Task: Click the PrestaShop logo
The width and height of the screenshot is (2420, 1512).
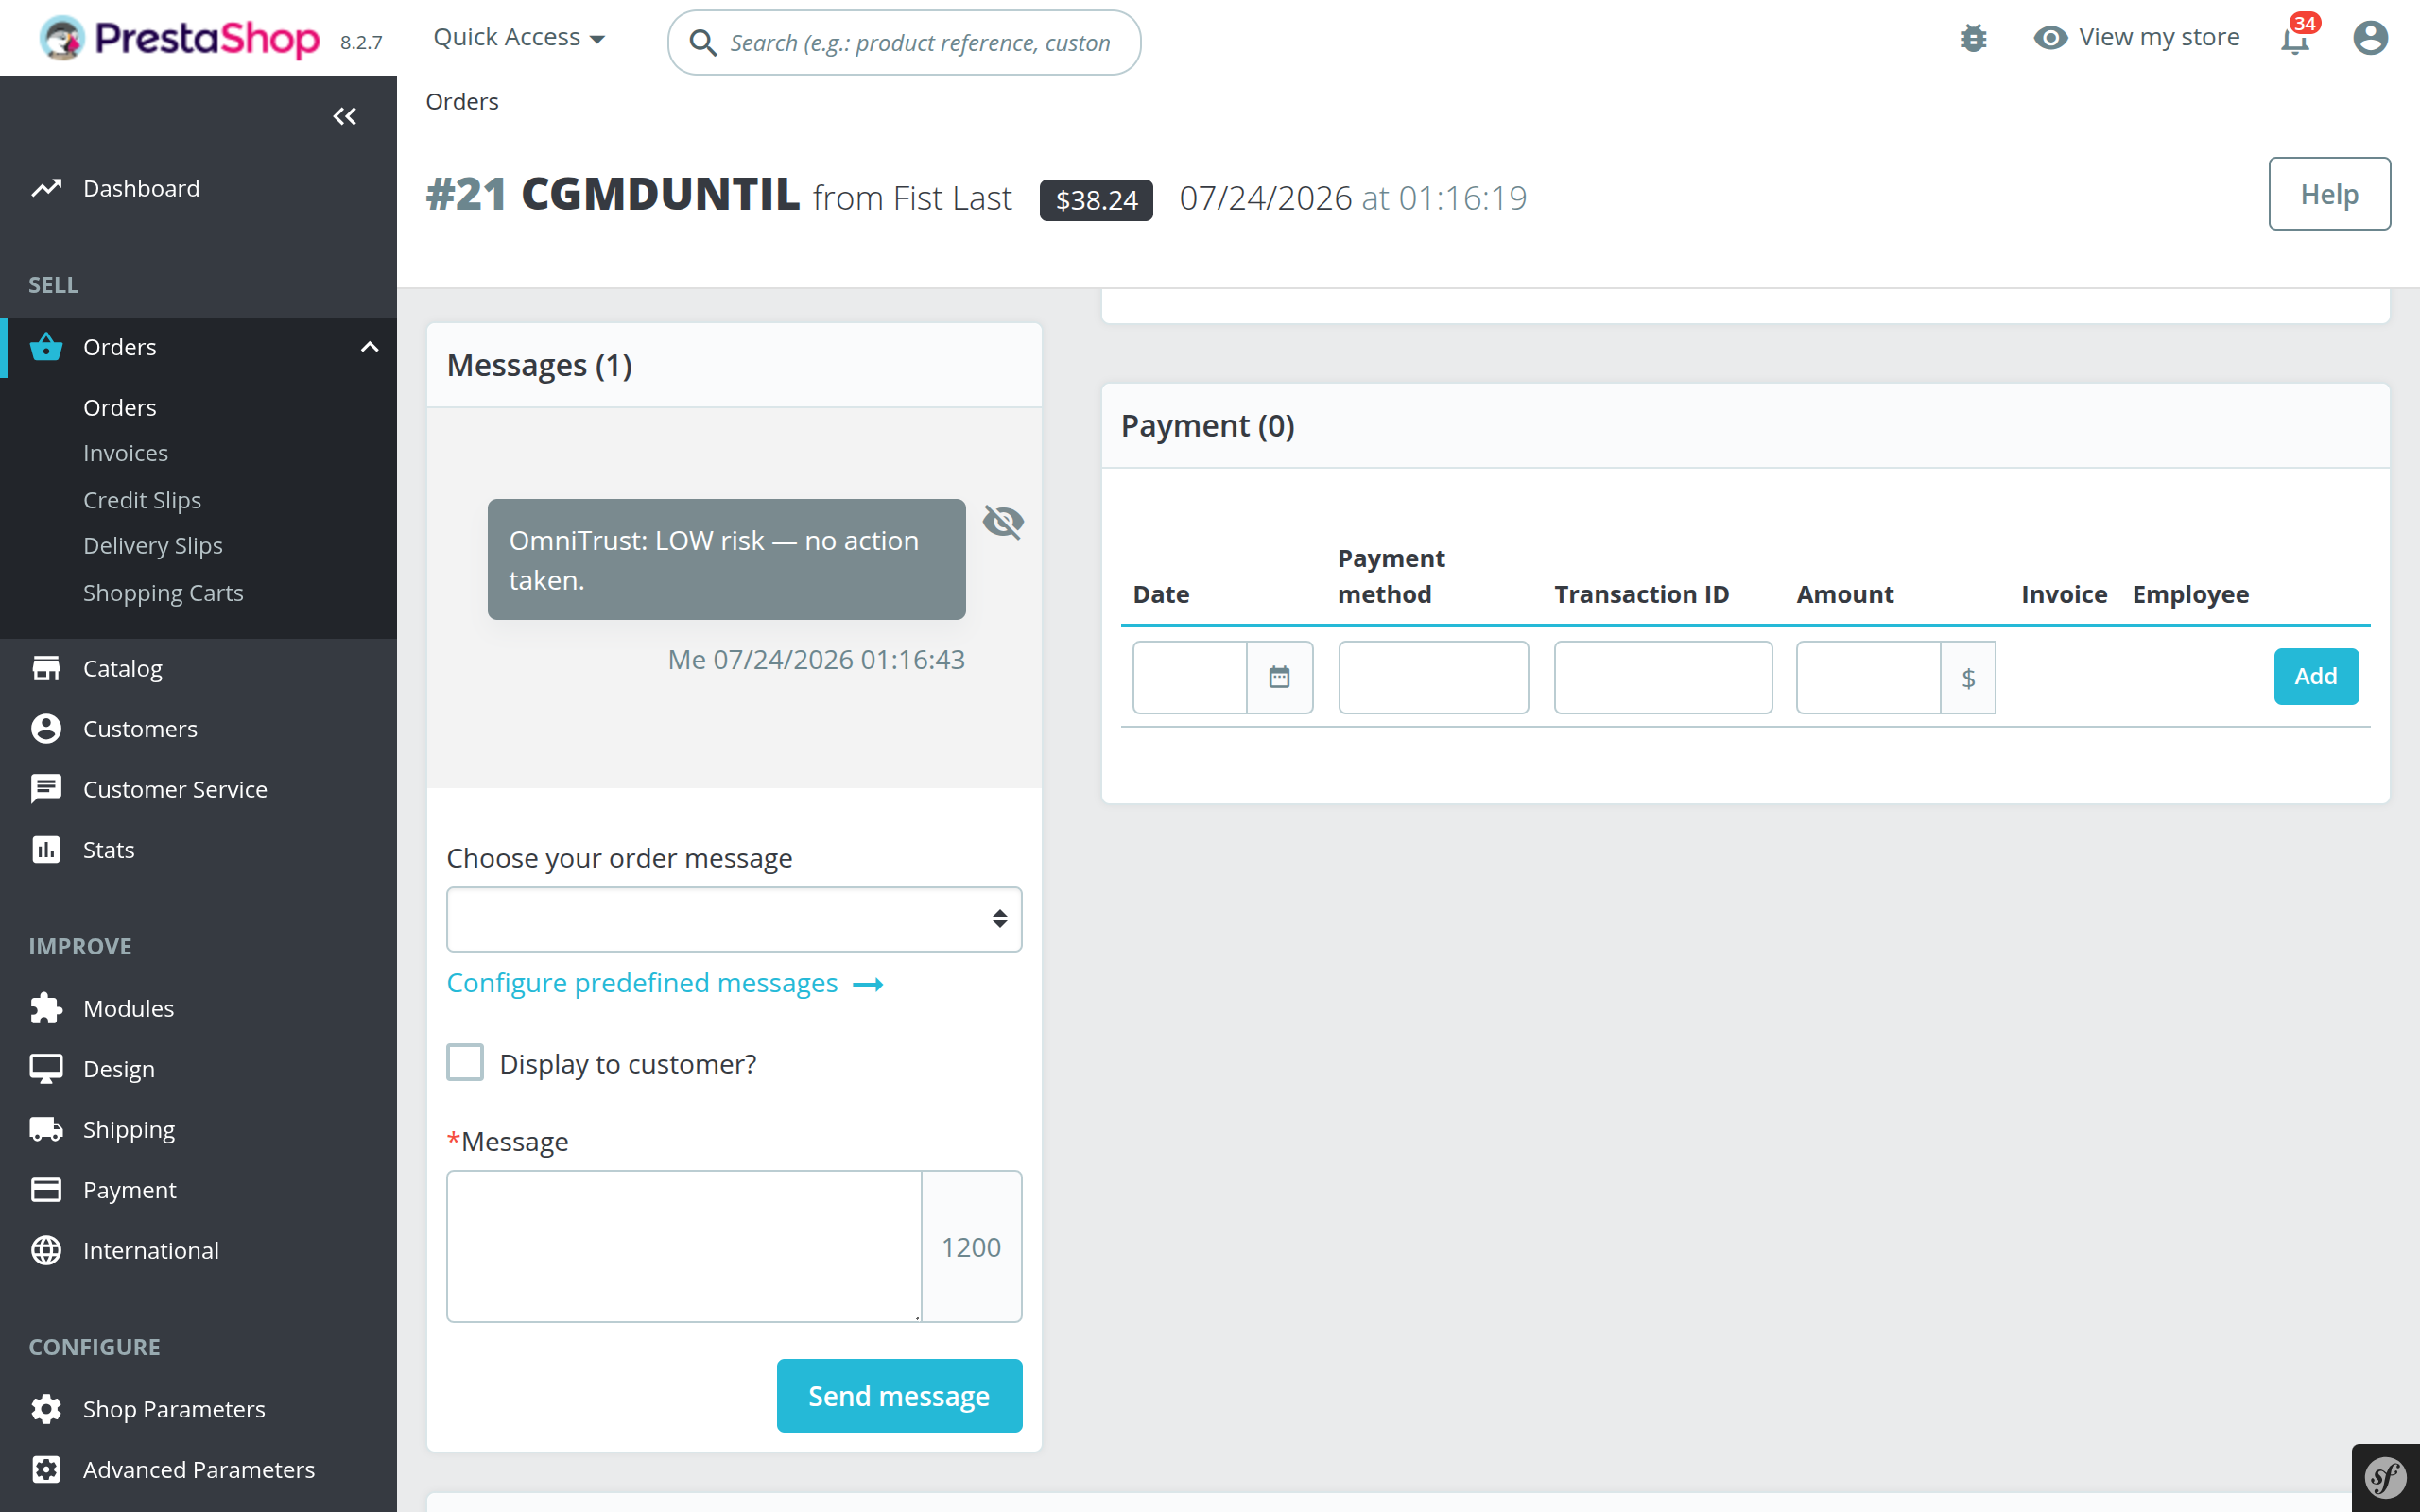Action: coord(179,38)
